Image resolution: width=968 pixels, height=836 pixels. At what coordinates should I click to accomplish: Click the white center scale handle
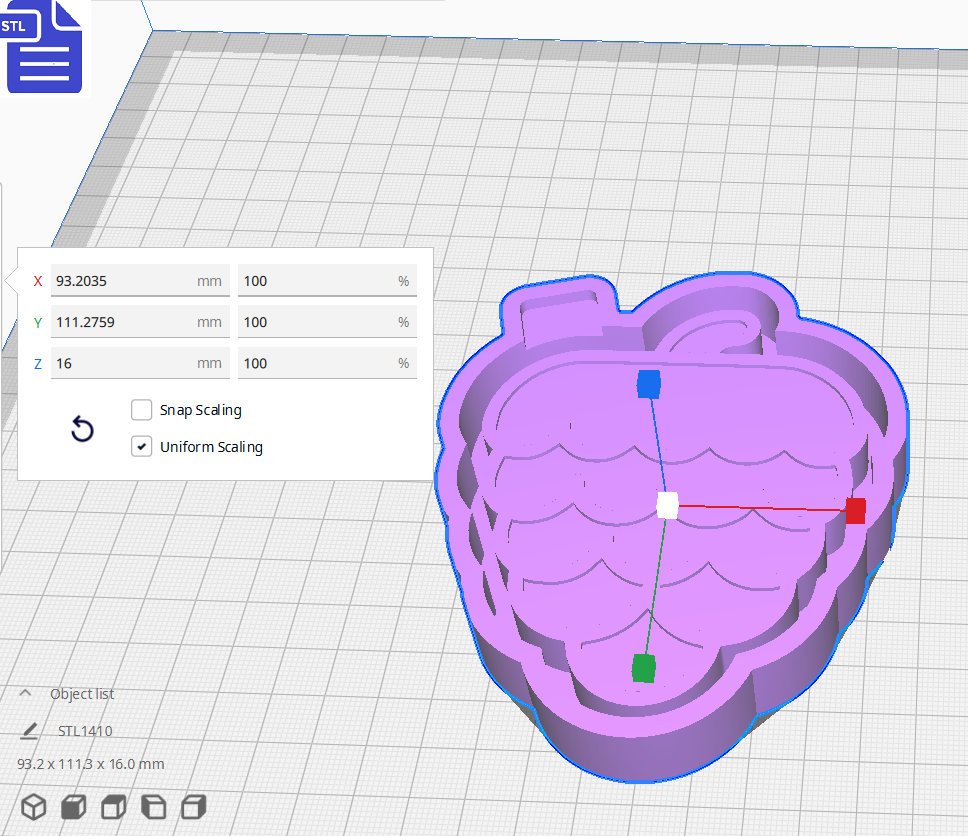tap(667, 507)
